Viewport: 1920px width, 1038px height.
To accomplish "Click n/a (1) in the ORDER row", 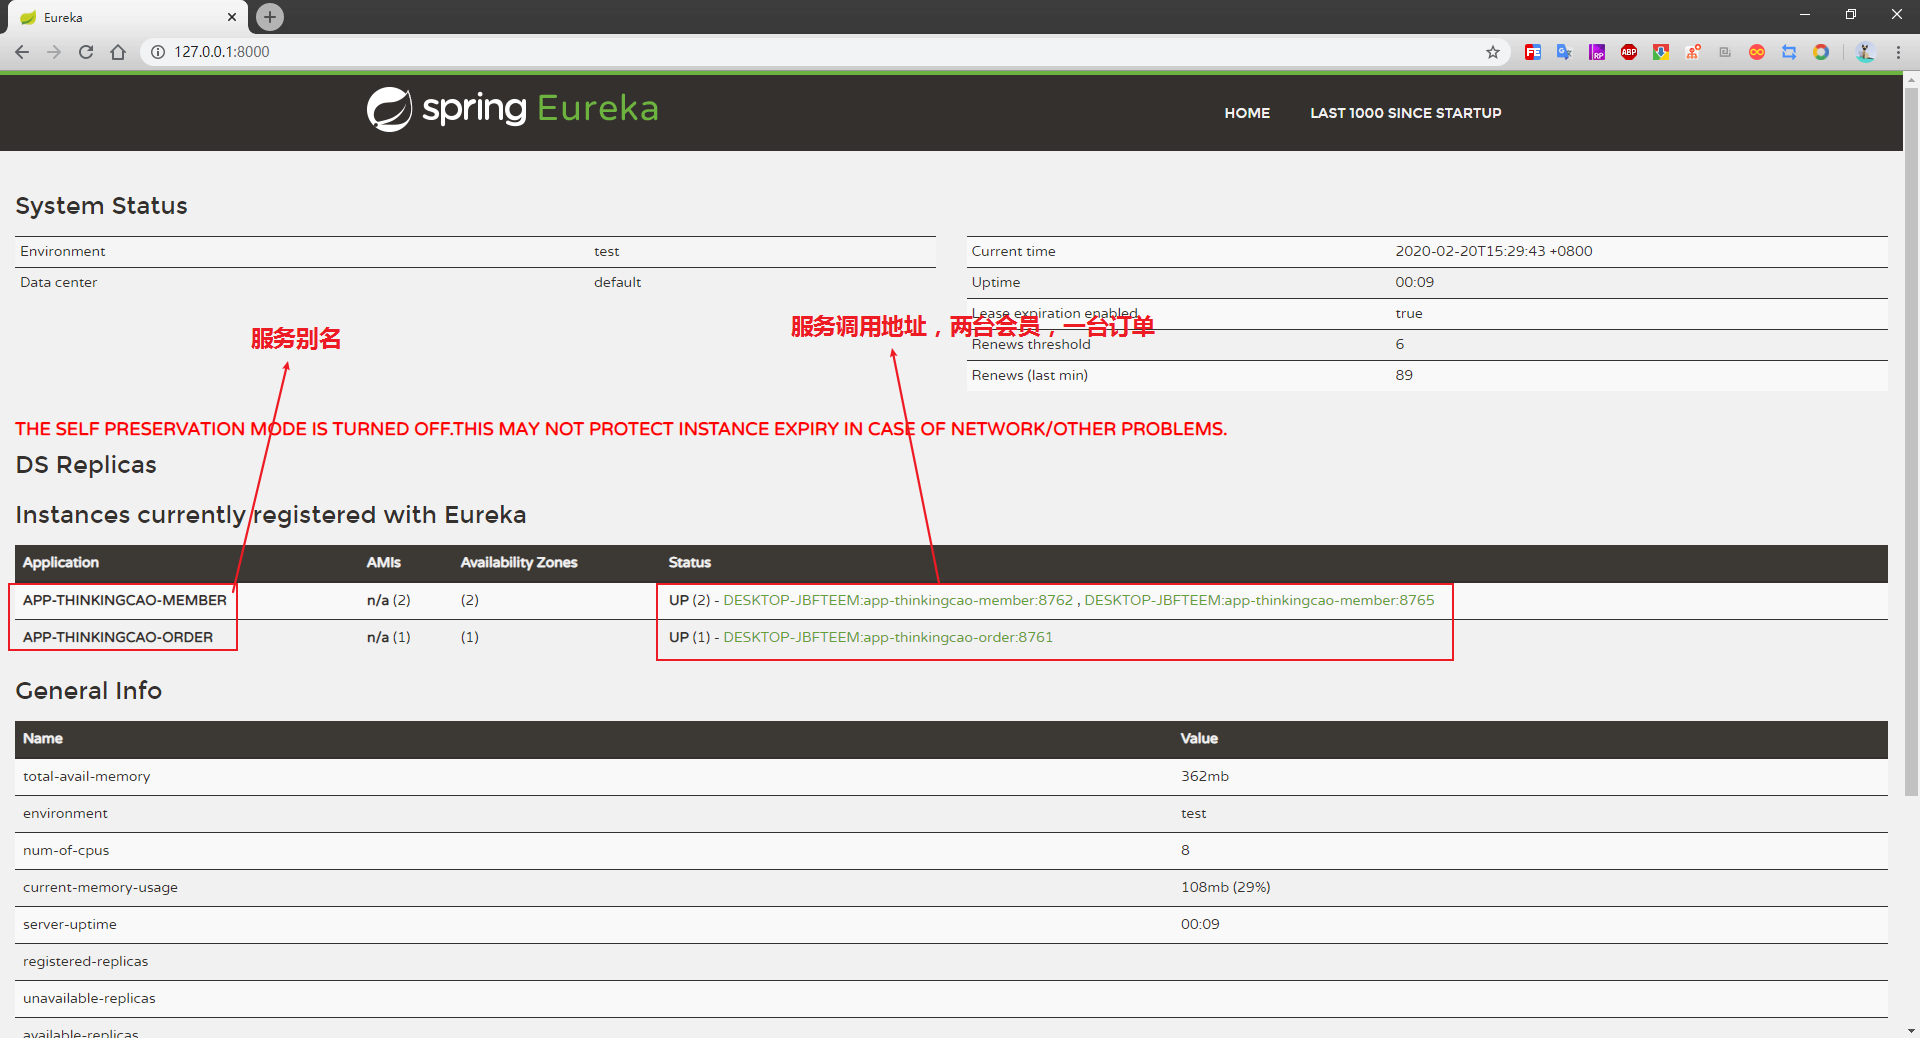I will 389,637.
